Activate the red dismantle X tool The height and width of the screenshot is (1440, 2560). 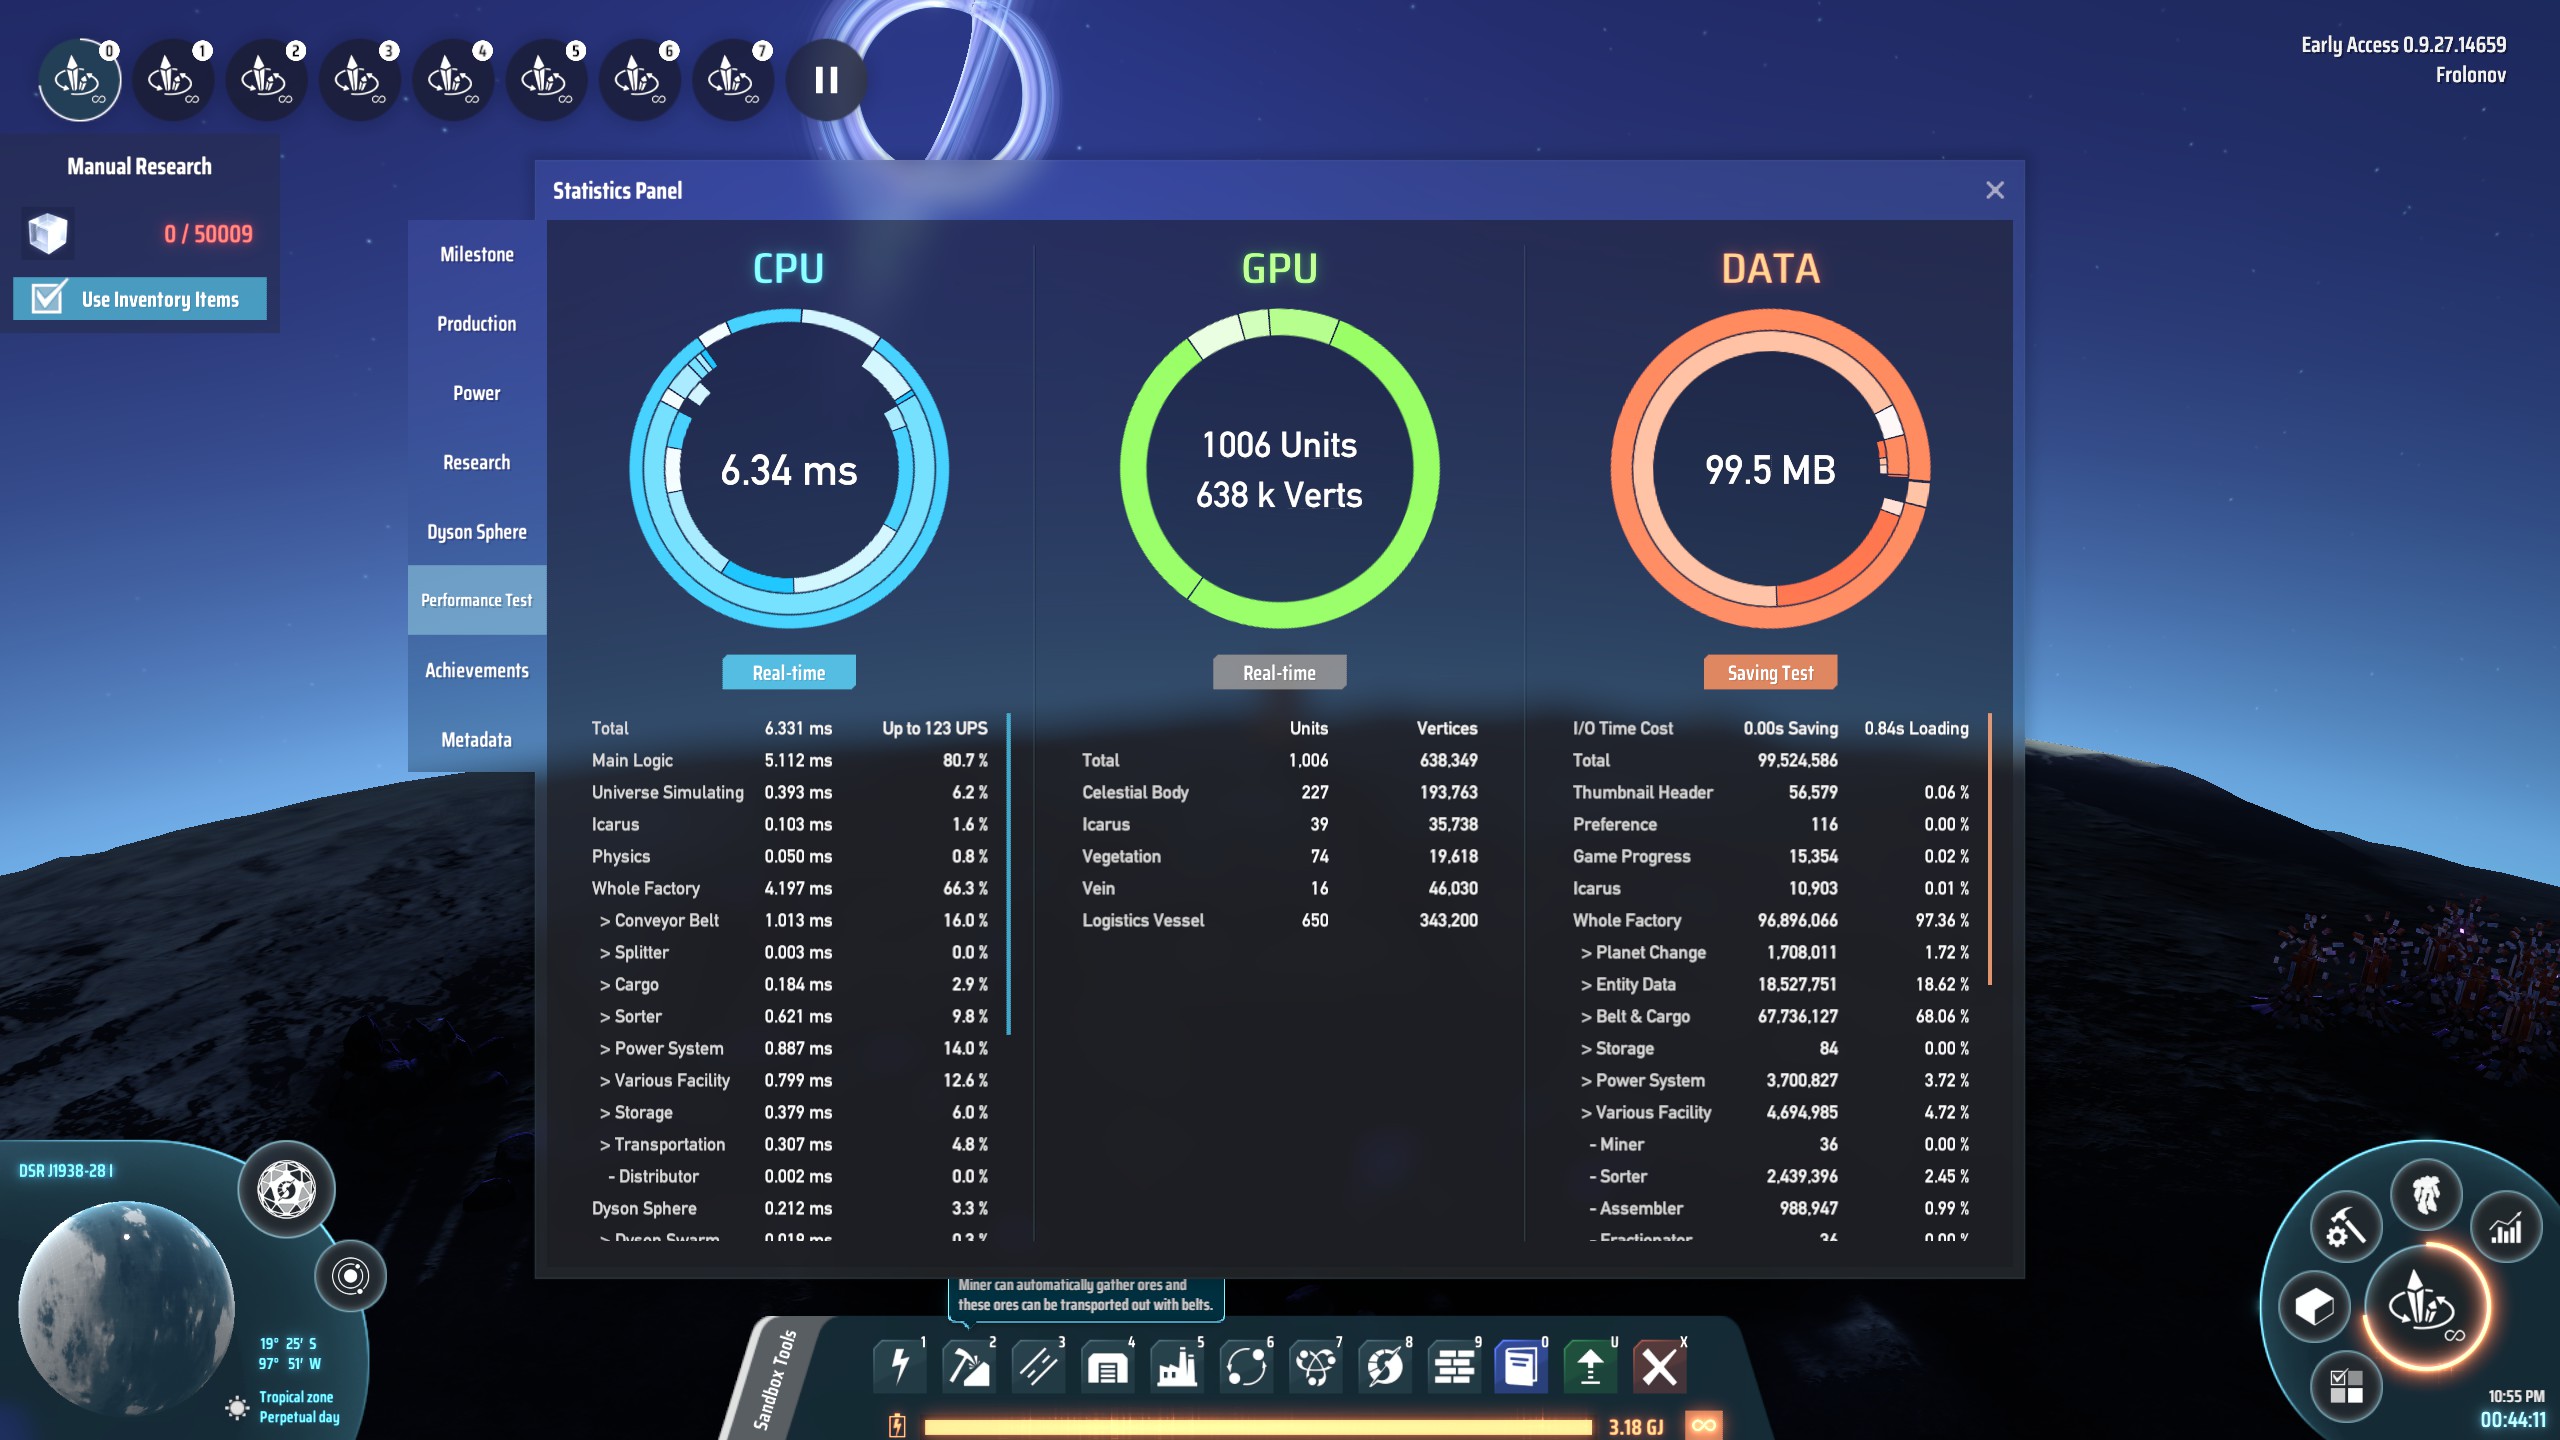coord(1659,1366)
